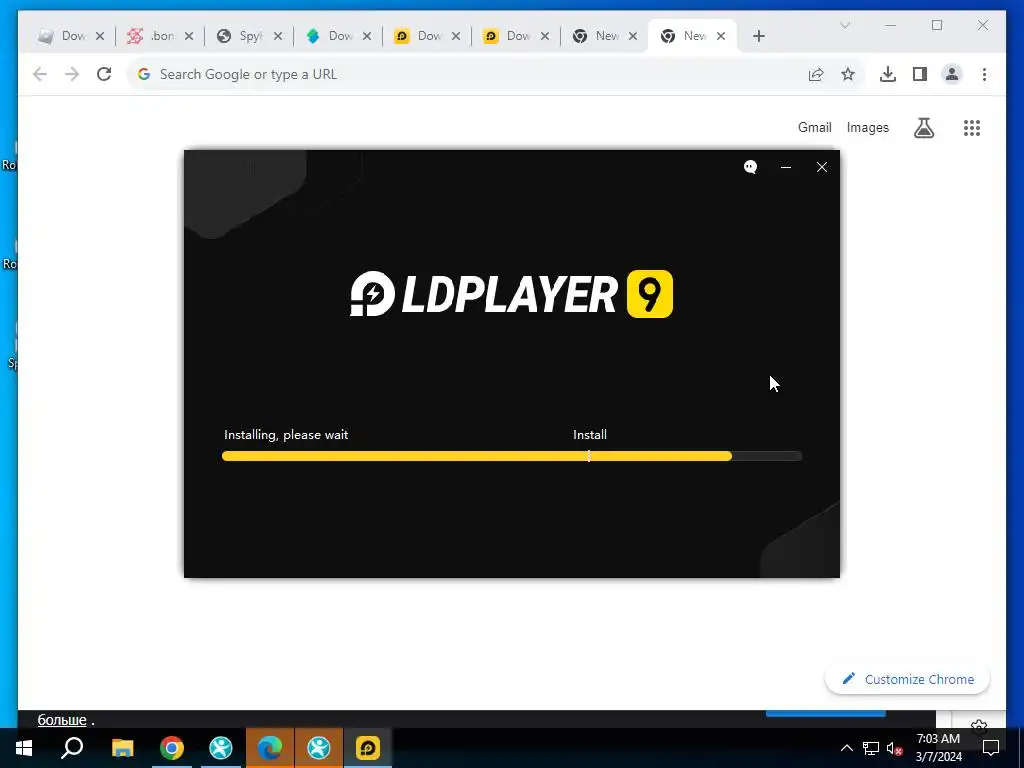
Task: Click Customize Chrome button
Action: coord(908,679)
